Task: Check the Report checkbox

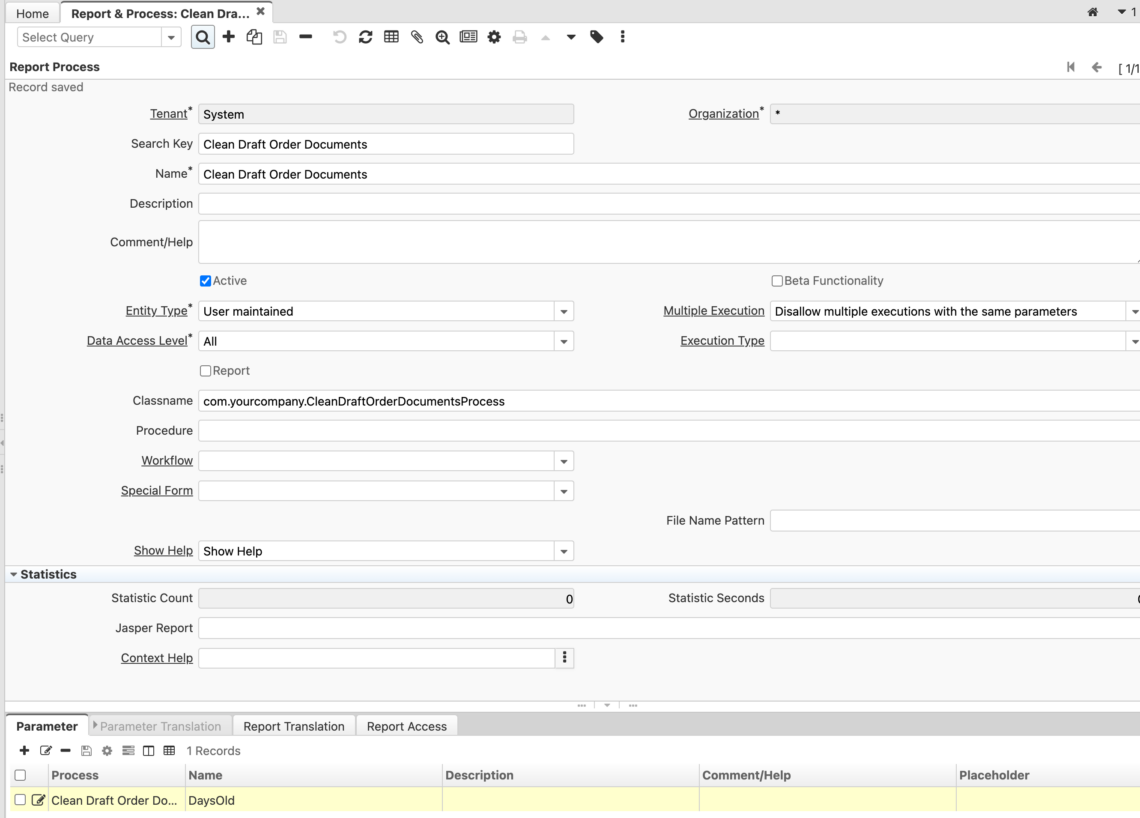Action: (x=205, y=371)
